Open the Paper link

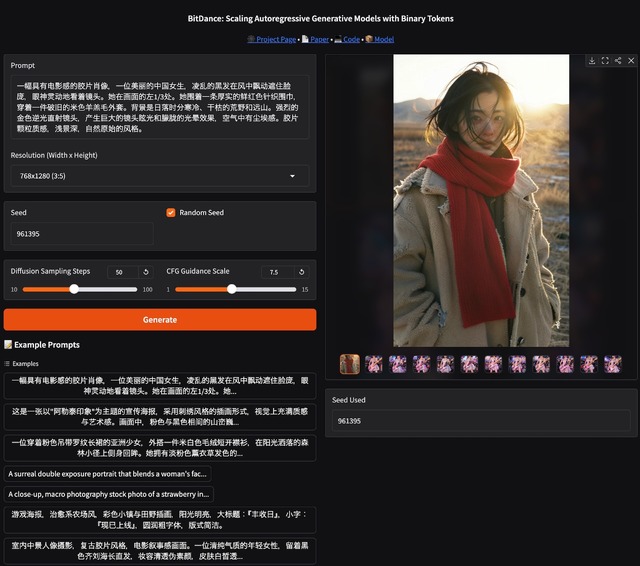tap(319, 39)
